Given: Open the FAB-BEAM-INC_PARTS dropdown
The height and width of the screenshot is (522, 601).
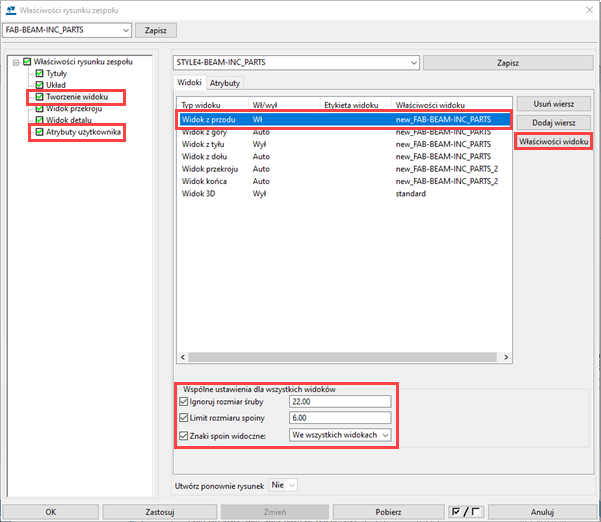Looking at the screenshot, I should pos(123,30).
